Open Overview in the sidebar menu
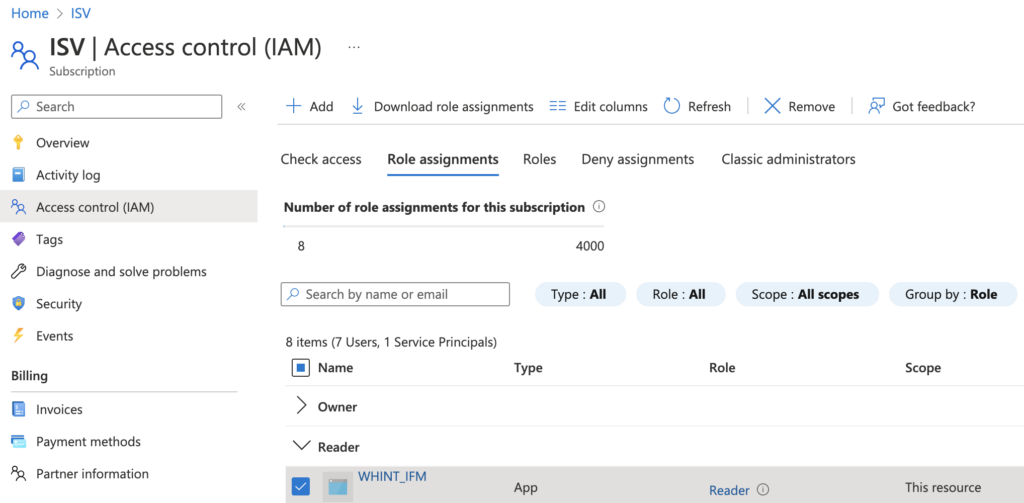Image resolution: width=1024 pixels, height=503 pixels. coord(63,142)
